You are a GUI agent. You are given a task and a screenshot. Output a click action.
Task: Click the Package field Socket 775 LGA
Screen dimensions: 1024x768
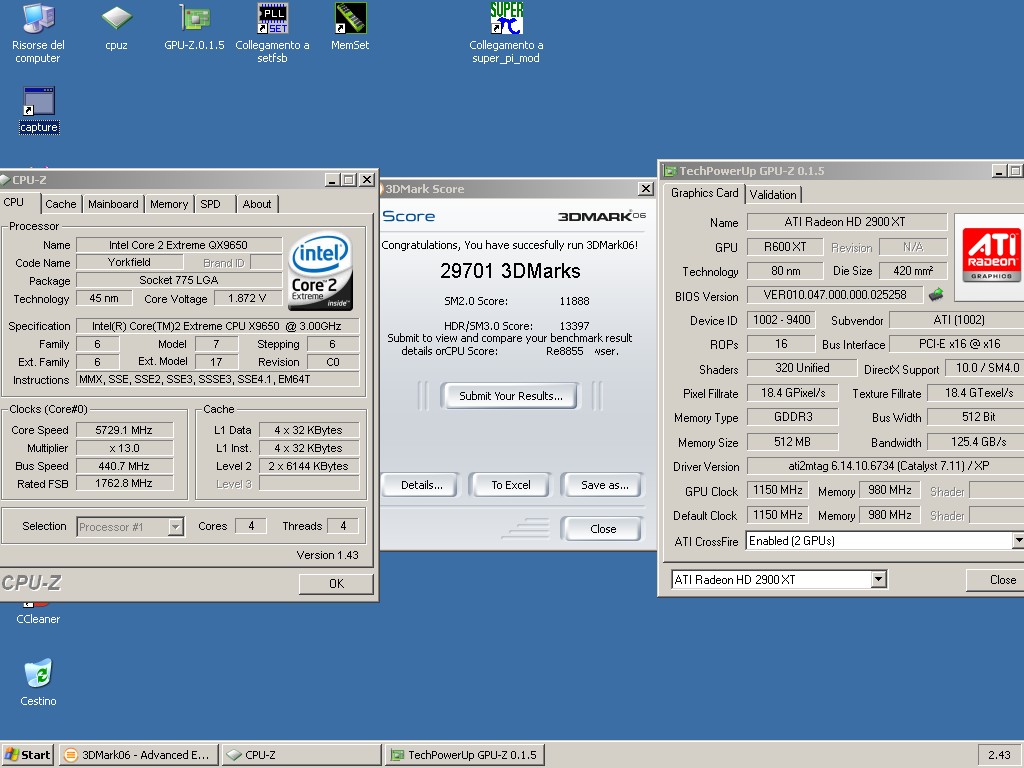pos(178,280)
